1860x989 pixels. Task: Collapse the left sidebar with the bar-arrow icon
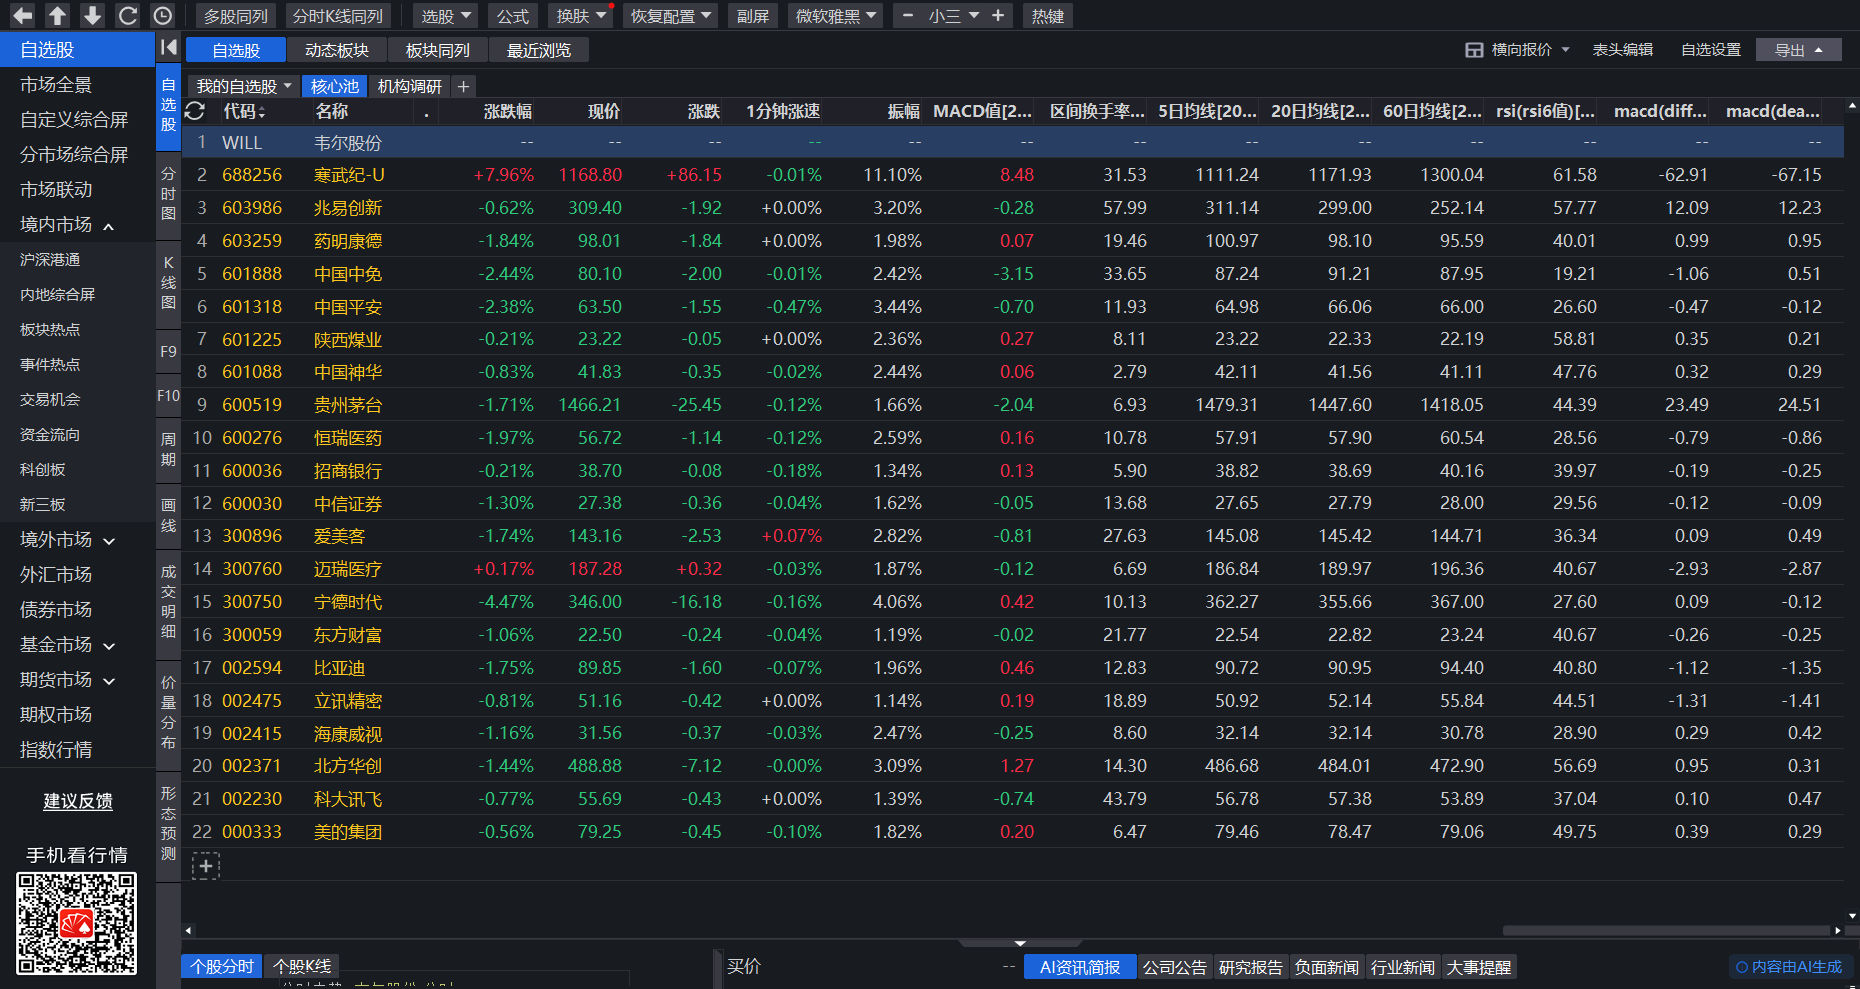click(168, 47)
